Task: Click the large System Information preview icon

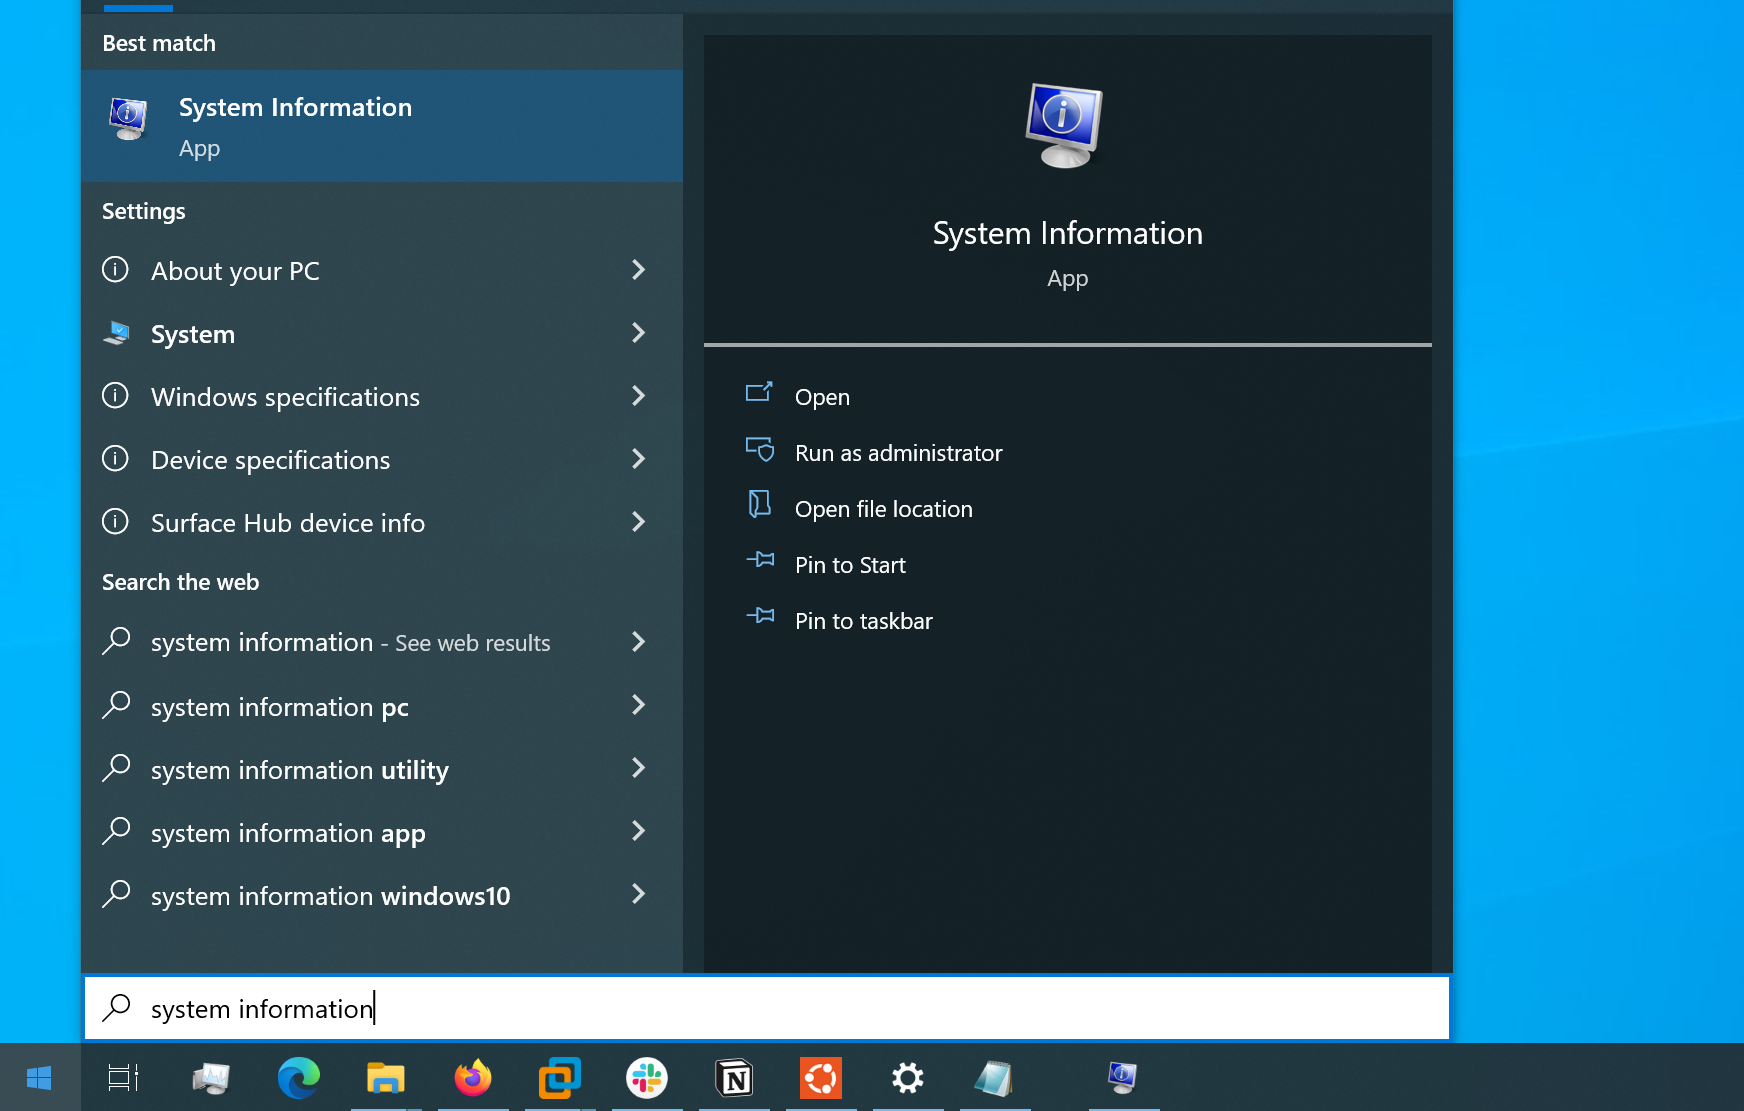Action: tap(1066, 126)
